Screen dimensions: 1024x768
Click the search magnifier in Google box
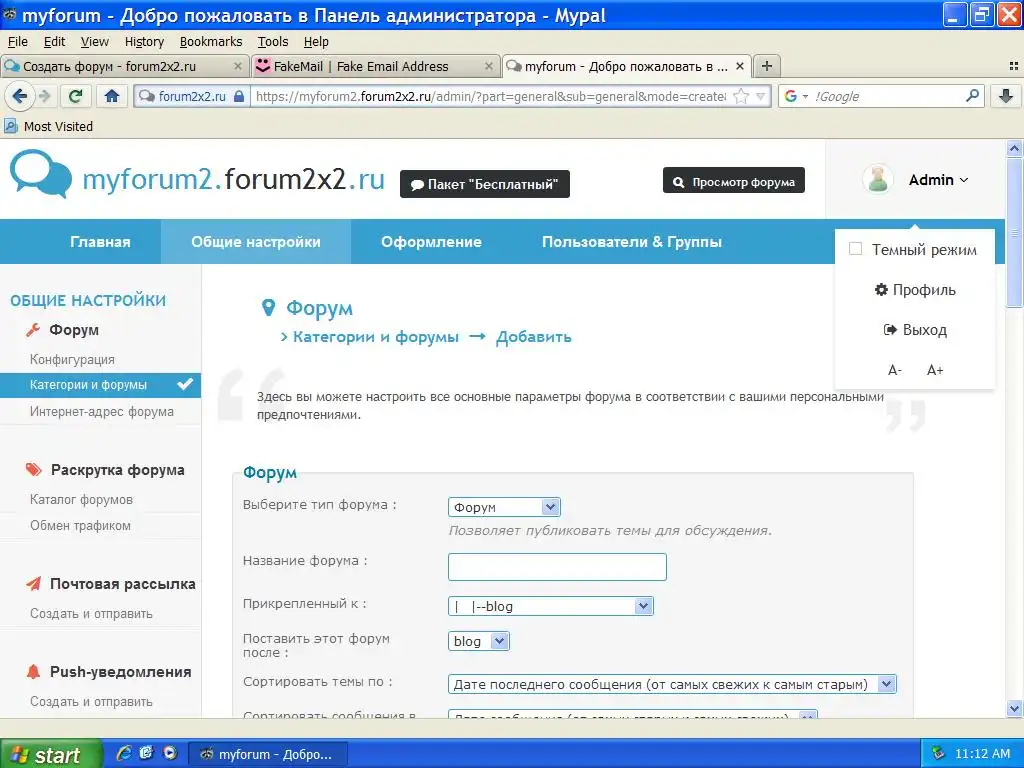pos(972,96)
